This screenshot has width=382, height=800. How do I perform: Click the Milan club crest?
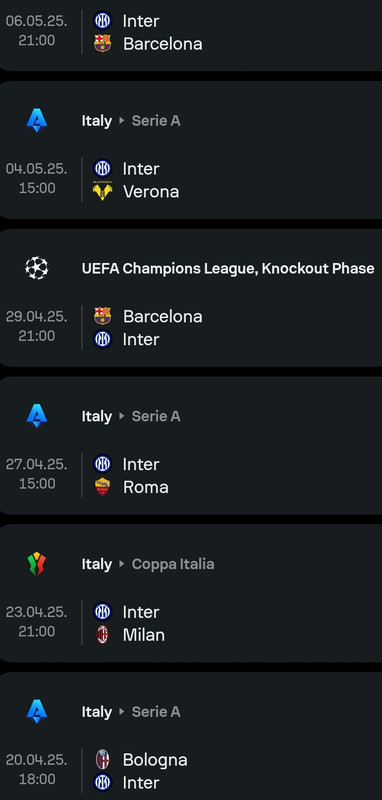click(103, 635)
